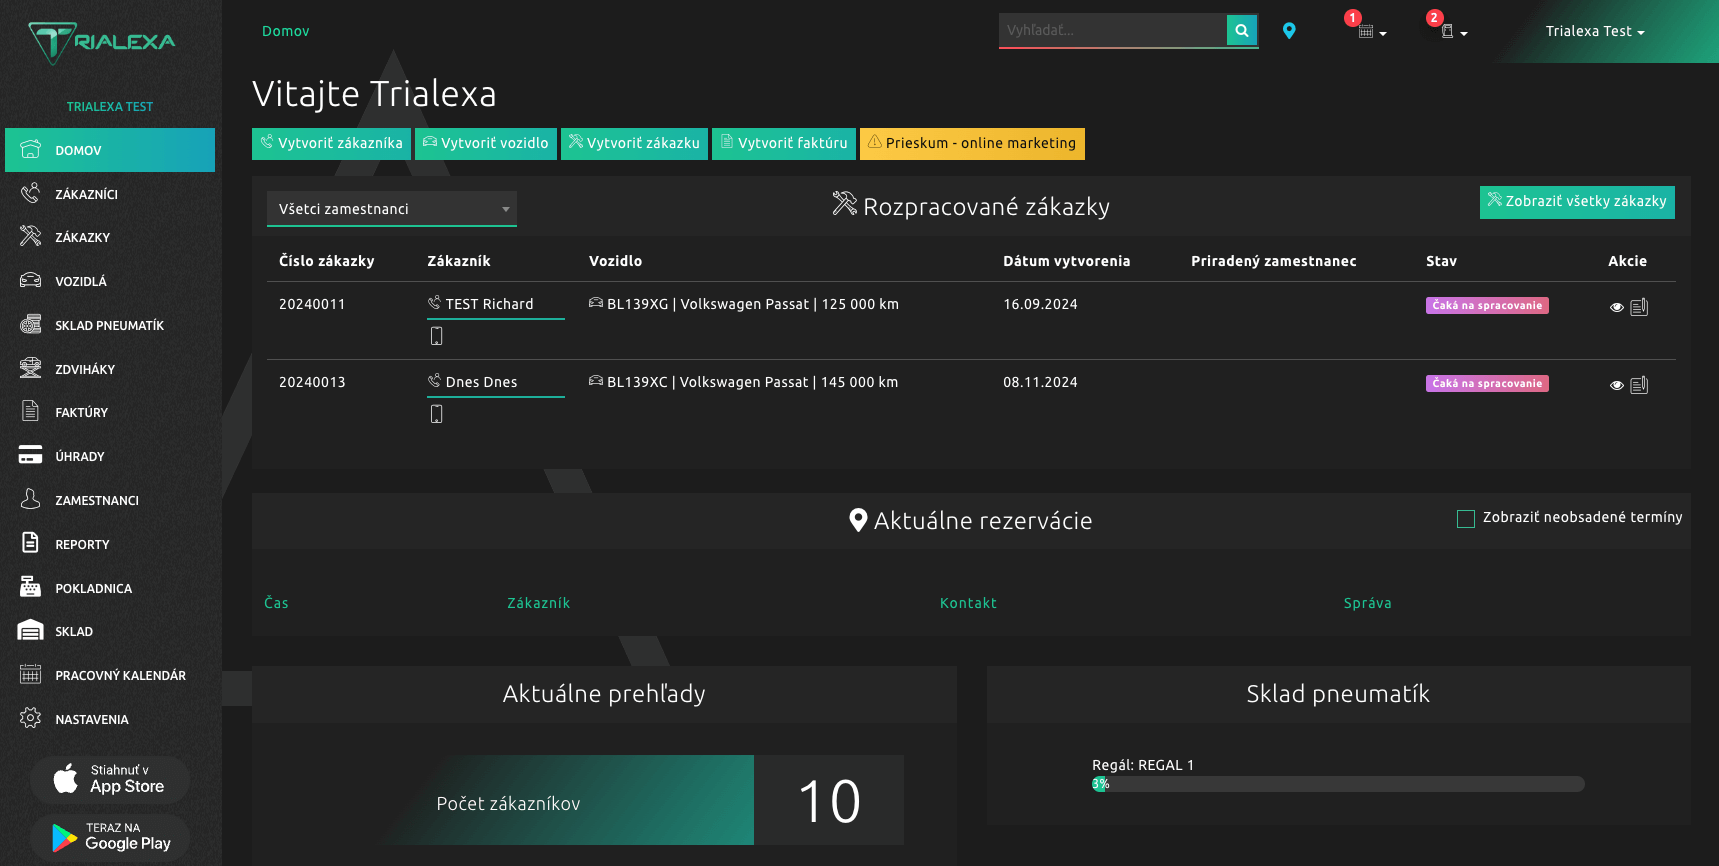This screenshot has width=1719, height=866.
Task: Open document icon for order 20240013
Action: pos(1639,385)
